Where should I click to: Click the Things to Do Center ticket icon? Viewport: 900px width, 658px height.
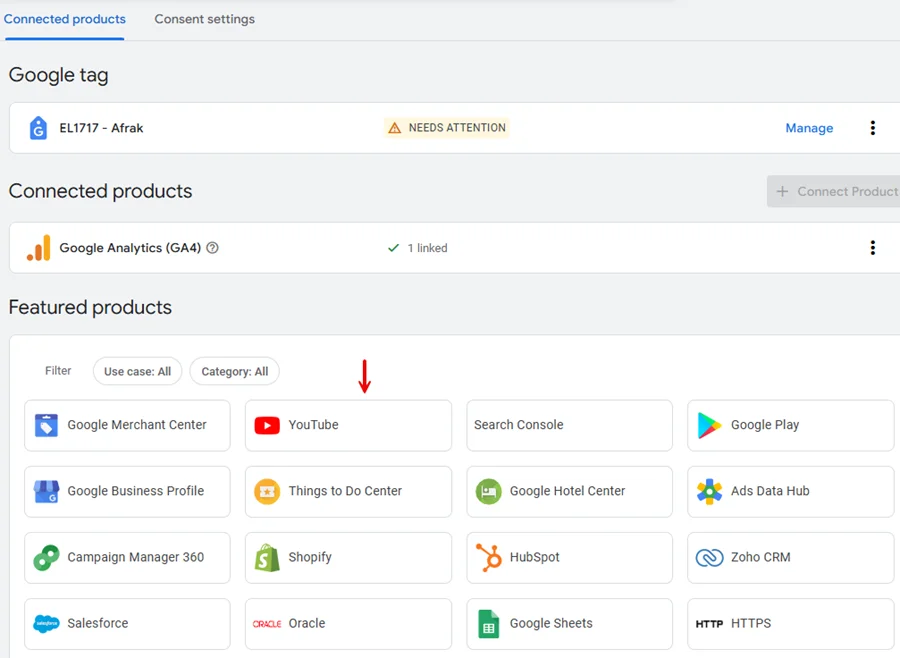[267, 491]
